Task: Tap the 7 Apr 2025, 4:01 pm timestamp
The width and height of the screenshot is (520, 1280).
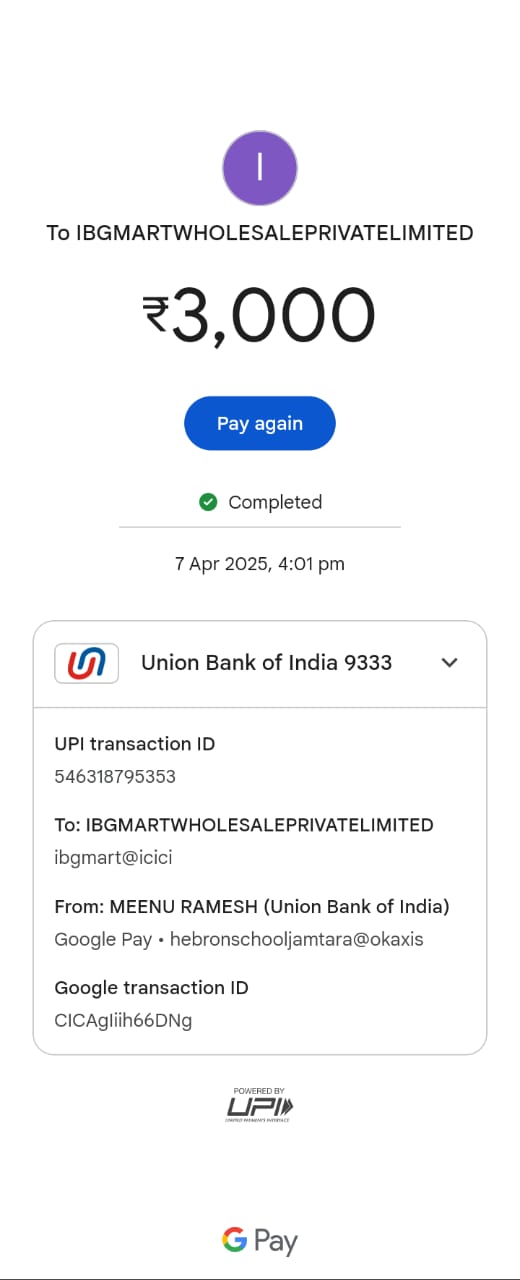Action: tap(260, 564)
